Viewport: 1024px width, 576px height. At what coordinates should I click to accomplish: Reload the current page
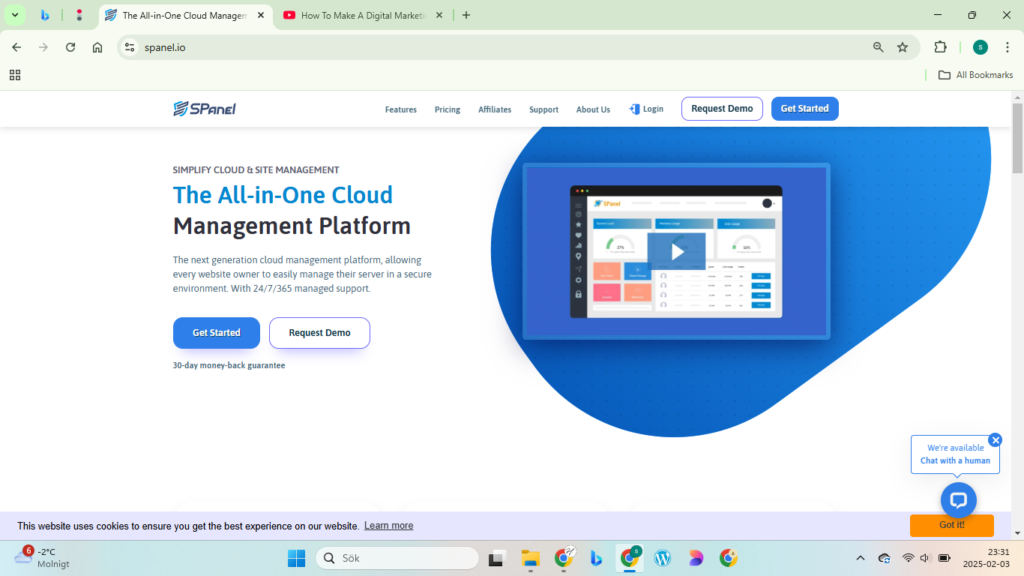point(71,47)
